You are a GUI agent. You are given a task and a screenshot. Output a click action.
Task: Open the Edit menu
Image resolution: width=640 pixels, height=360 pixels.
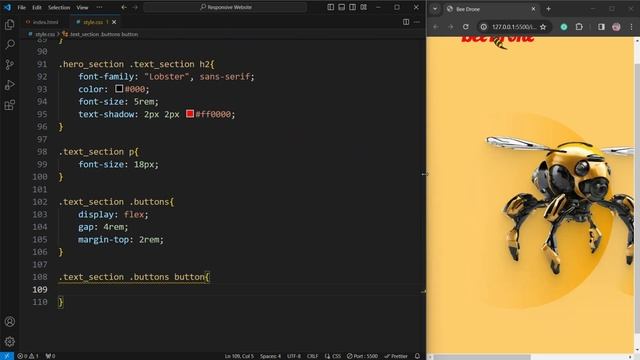[37, 7]
